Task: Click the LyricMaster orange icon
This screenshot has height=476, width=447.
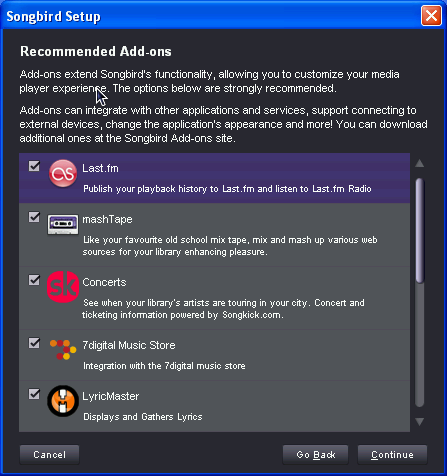Action: click(x=63, y=401)
